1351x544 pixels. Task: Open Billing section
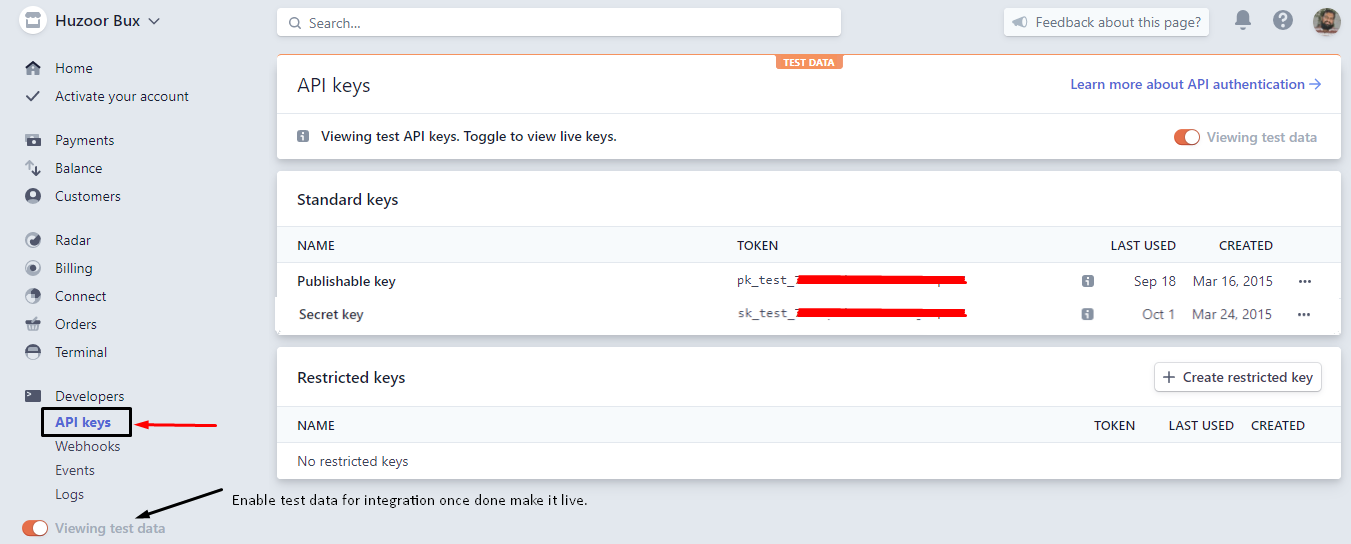(74, 268)
